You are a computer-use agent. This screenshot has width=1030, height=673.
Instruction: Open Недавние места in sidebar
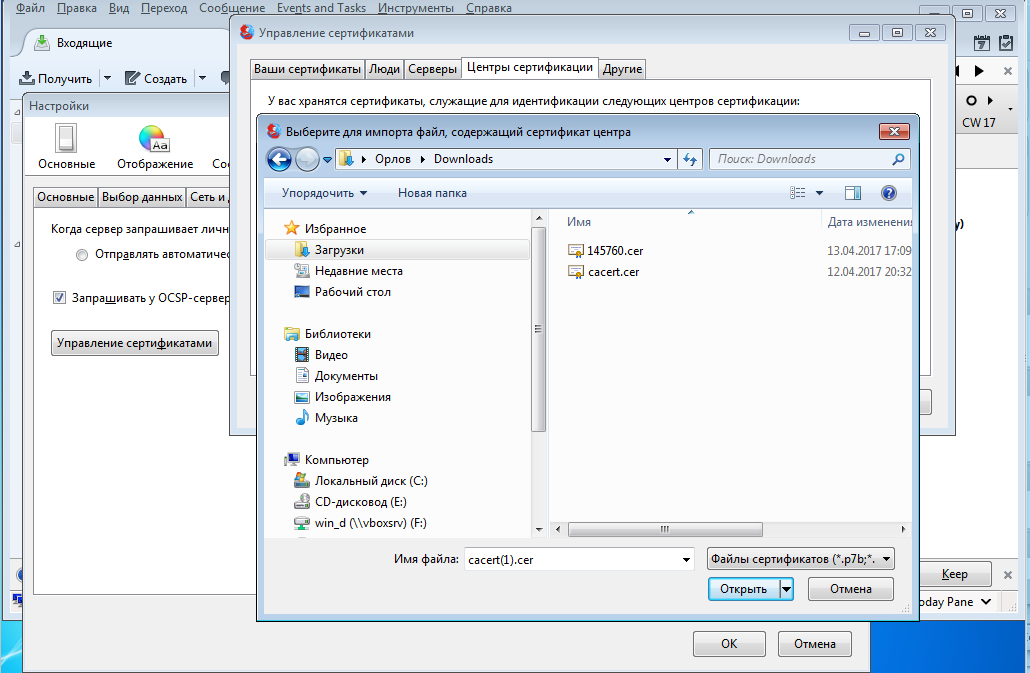(349, 271)
